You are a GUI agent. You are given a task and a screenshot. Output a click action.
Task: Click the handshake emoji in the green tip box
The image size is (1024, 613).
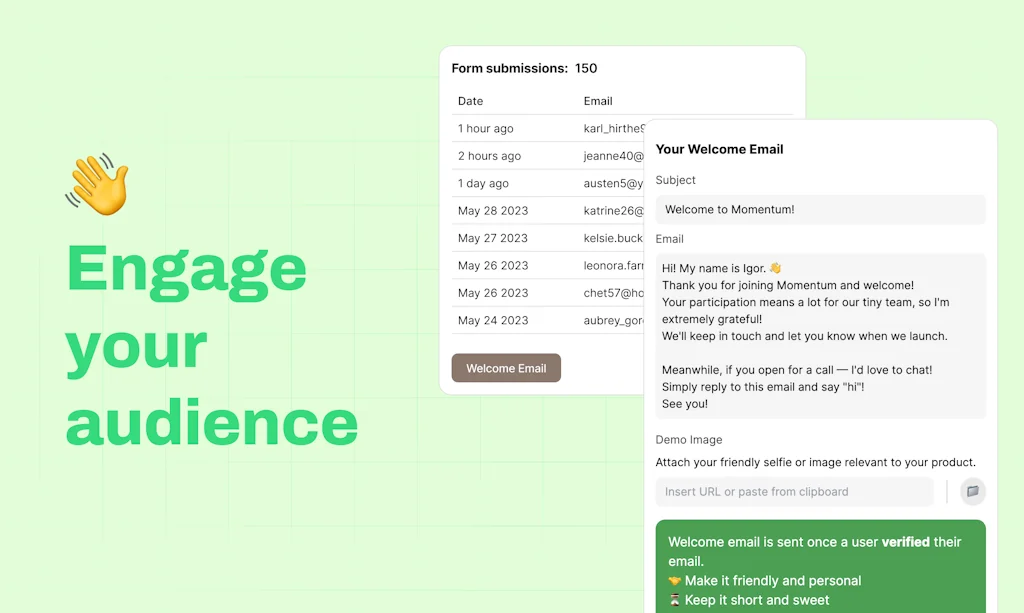click(675, 580)
